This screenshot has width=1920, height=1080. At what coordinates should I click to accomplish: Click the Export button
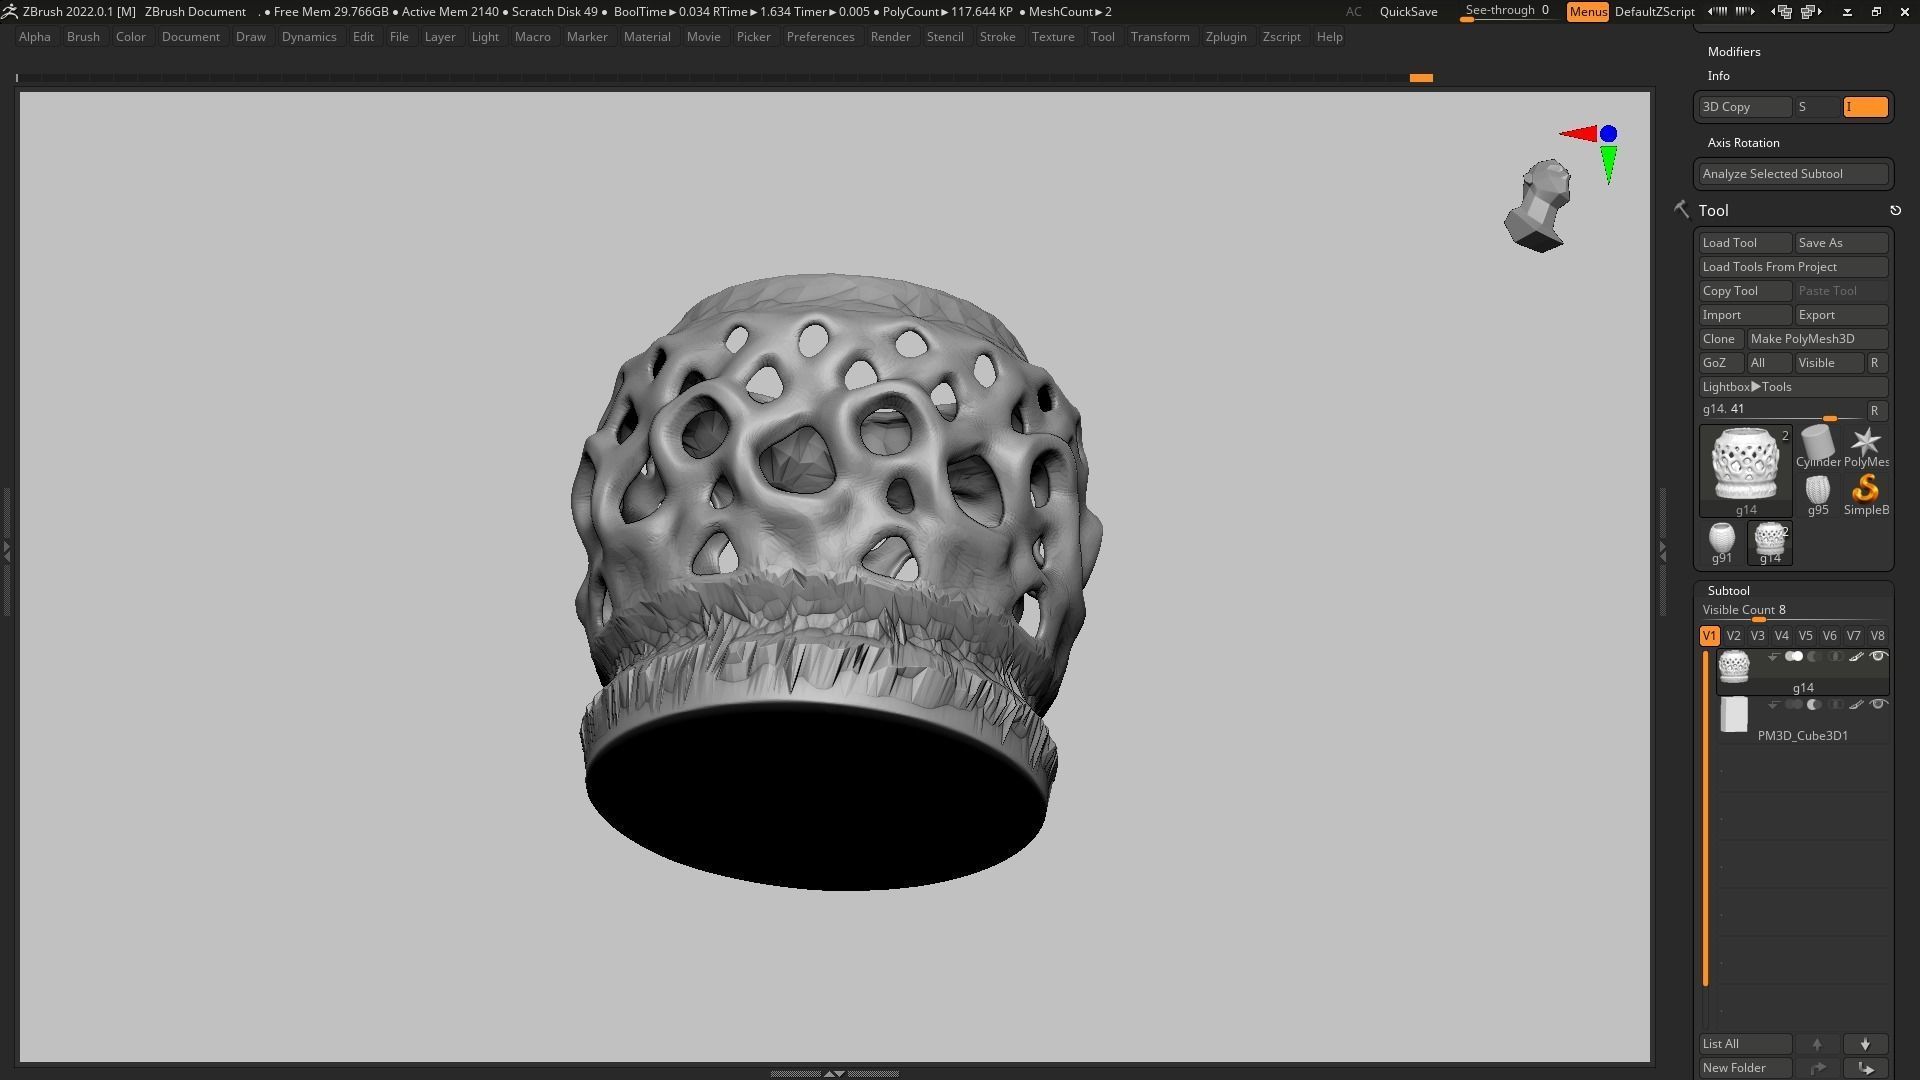coord(1841,315)
